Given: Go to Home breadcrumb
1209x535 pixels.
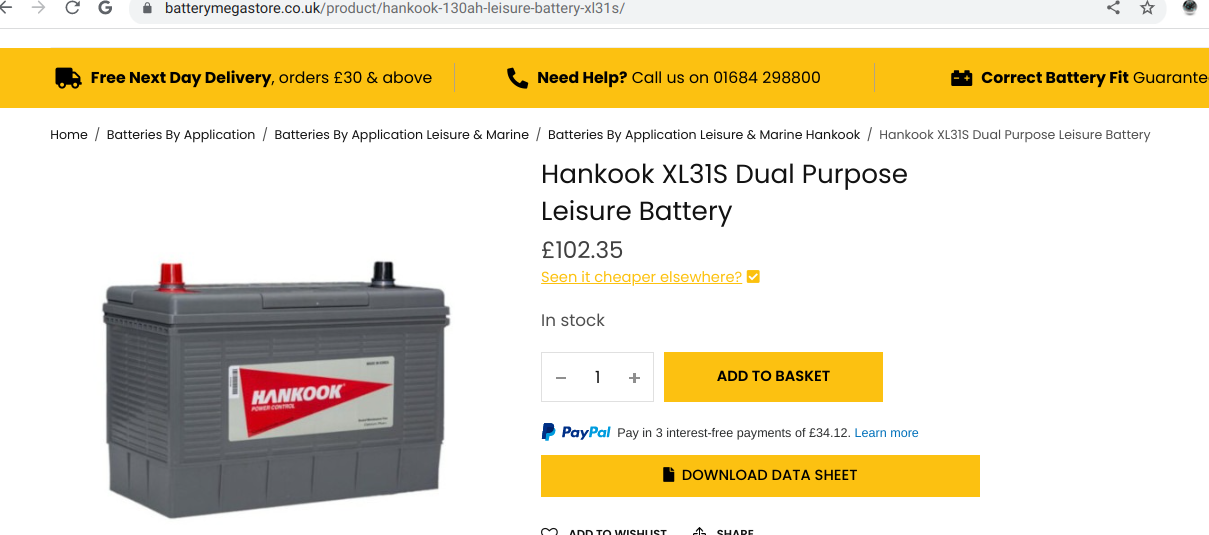Looking at the screenshot, I should click(x=69, y=134).
